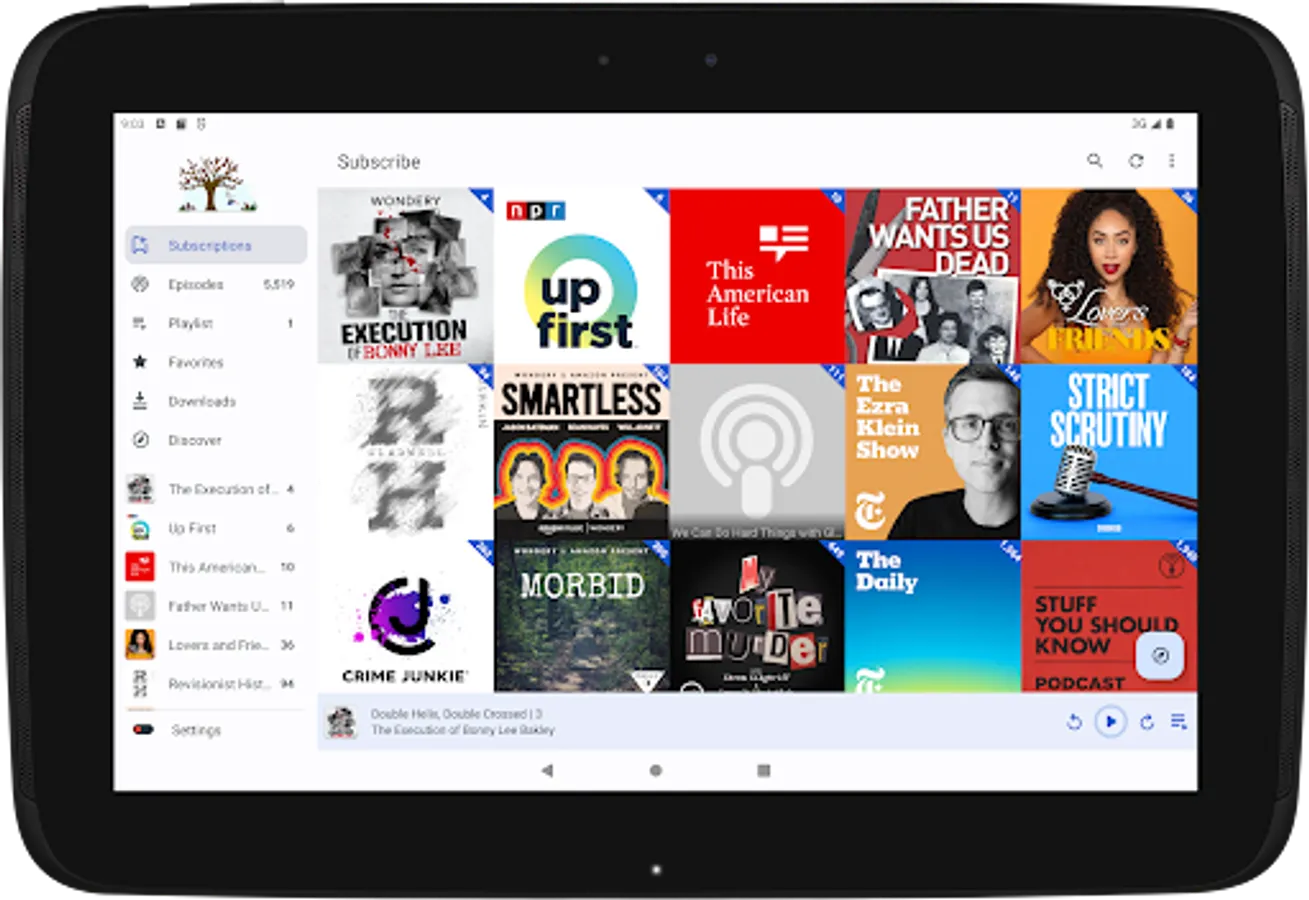The image size is (1309, 900).
Task: Tap the tree logo in the sidebar
Action: 216,185
